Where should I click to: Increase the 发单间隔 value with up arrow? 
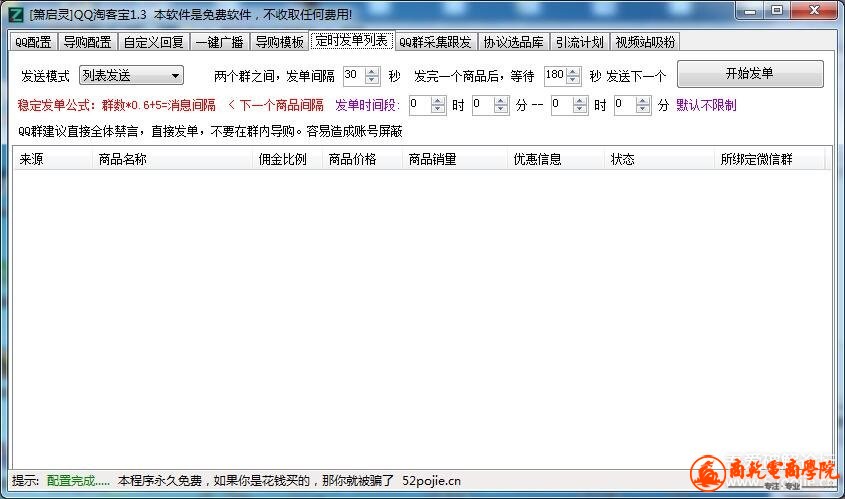372,72
